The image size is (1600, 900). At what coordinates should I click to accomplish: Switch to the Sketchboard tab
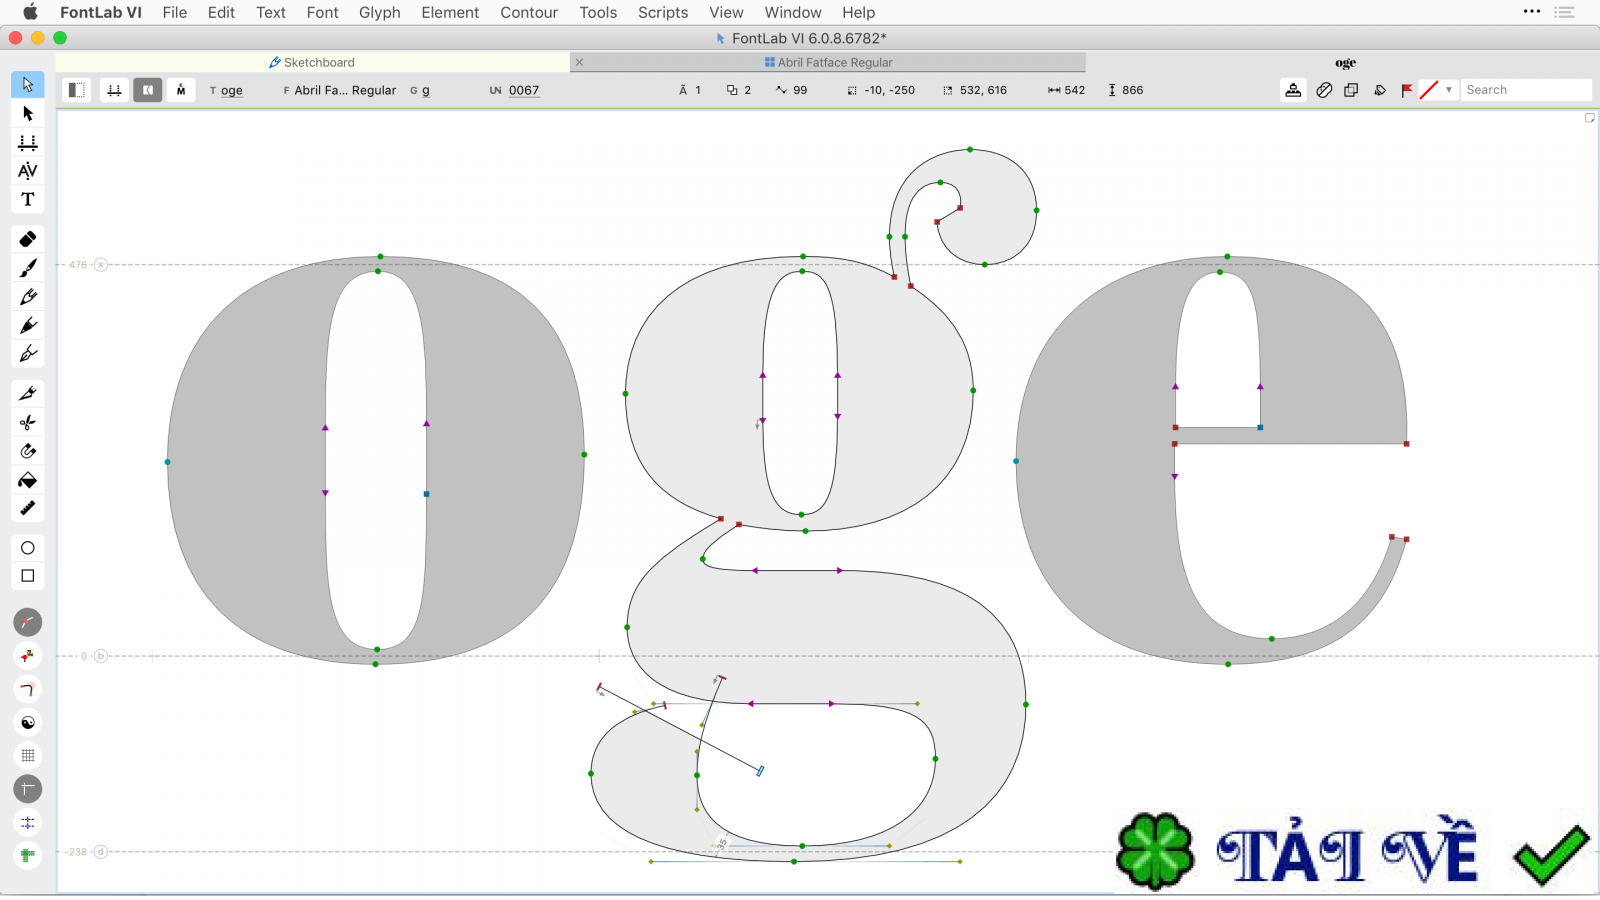click(313, 62)
